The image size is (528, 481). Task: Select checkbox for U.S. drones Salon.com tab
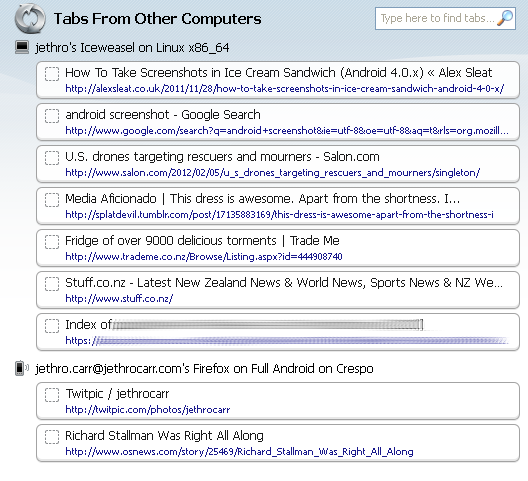click(x=52, y=158)
